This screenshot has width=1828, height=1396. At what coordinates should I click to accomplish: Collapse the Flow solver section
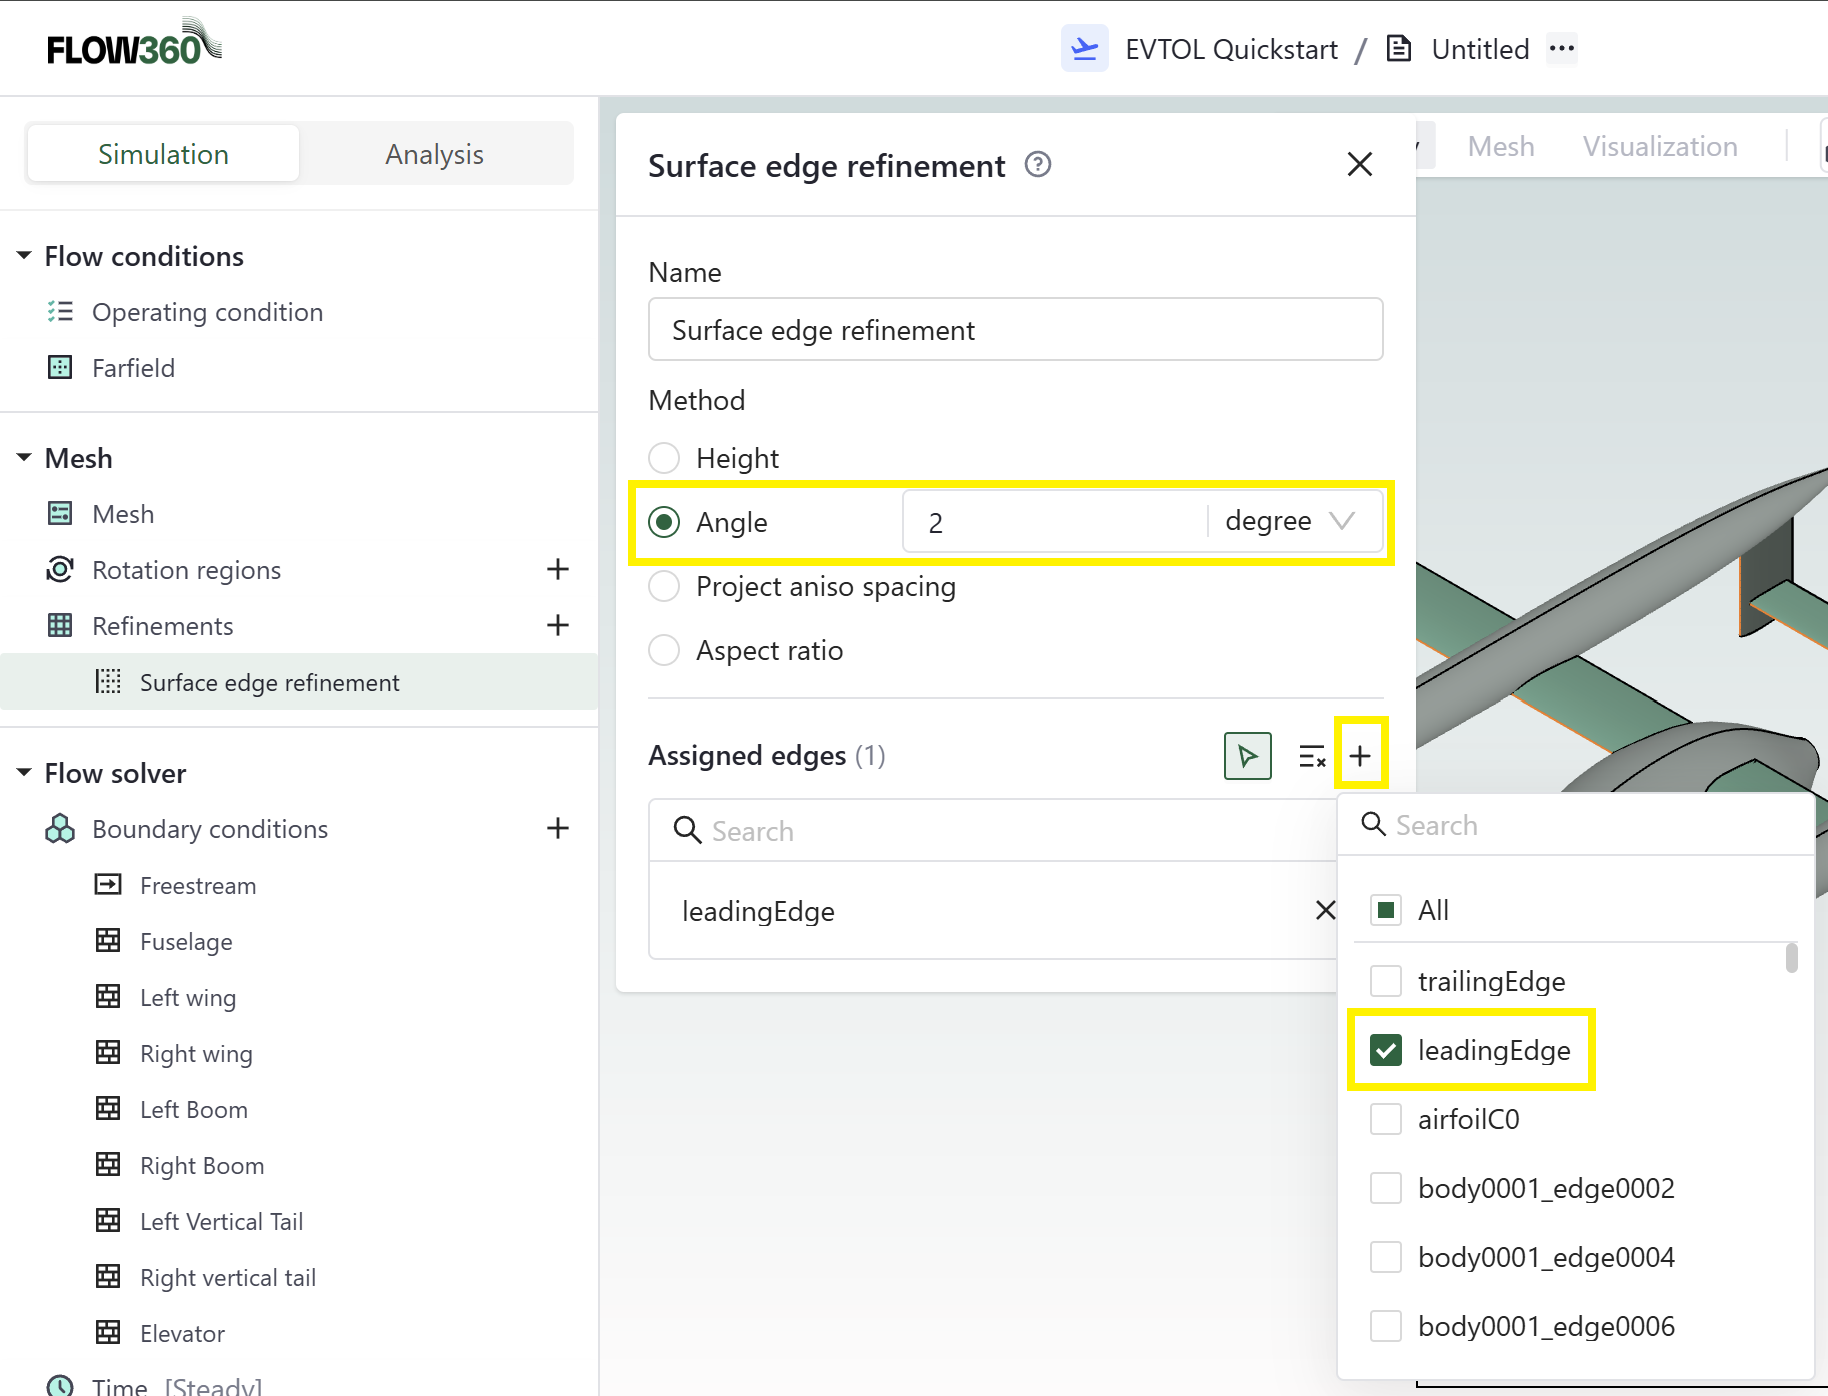tap(24, 773)
